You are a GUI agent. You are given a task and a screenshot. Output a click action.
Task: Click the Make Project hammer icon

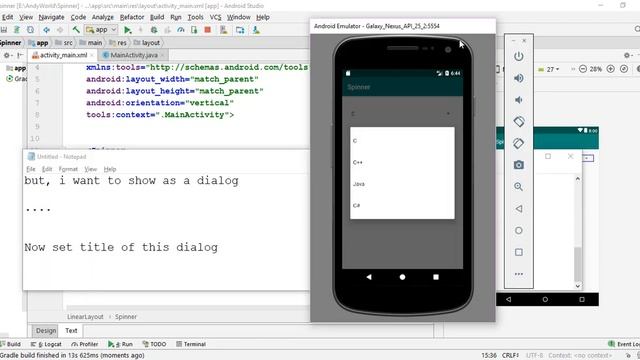click(76, 30)
